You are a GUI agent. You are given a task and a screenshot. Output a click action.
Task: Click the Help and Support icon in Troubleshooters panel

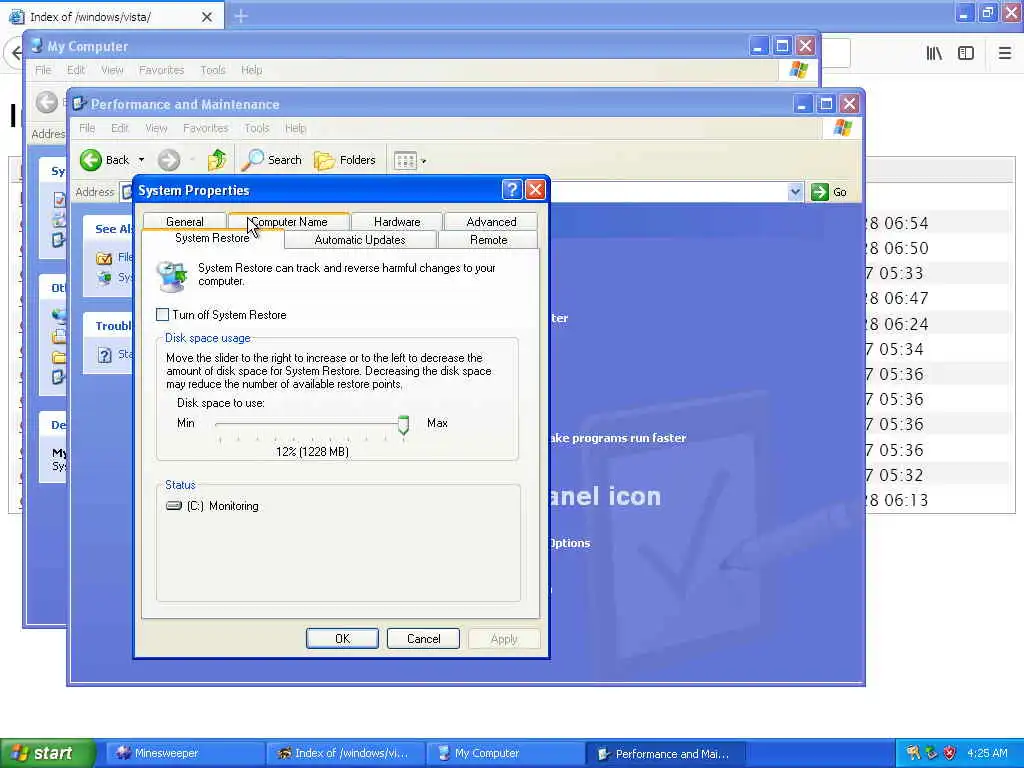tap(104, 355)
